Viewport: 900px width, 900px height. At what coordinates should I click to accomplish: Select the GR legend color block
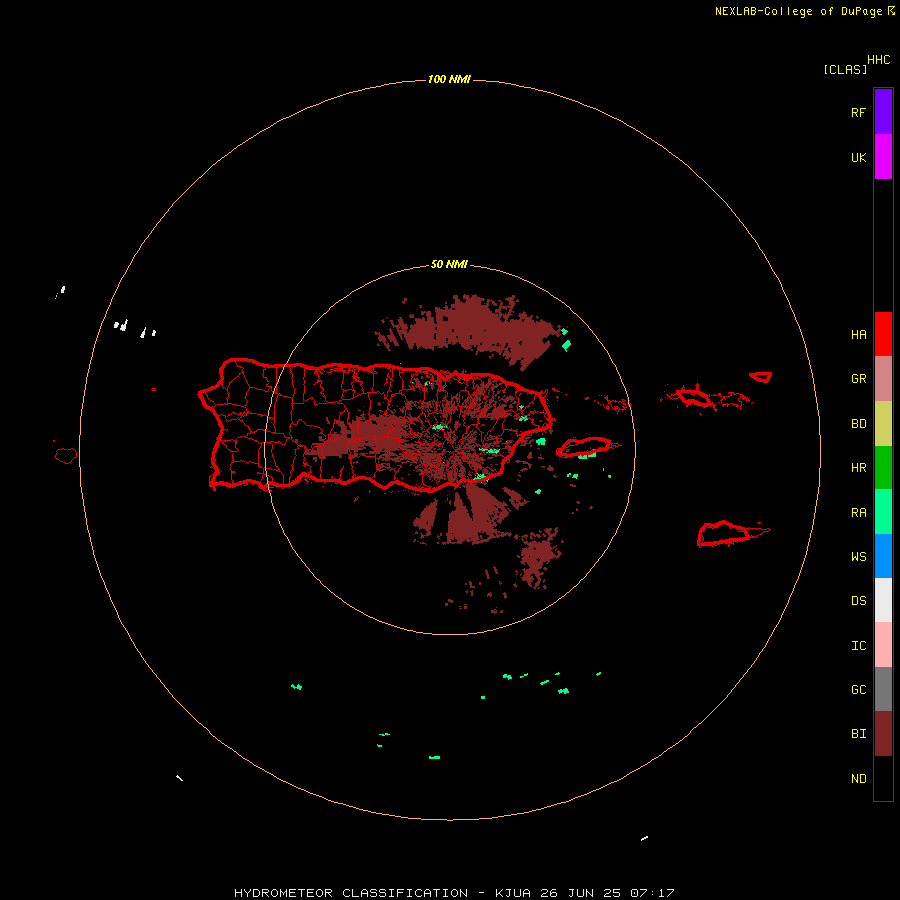click(x=883, y=379)
